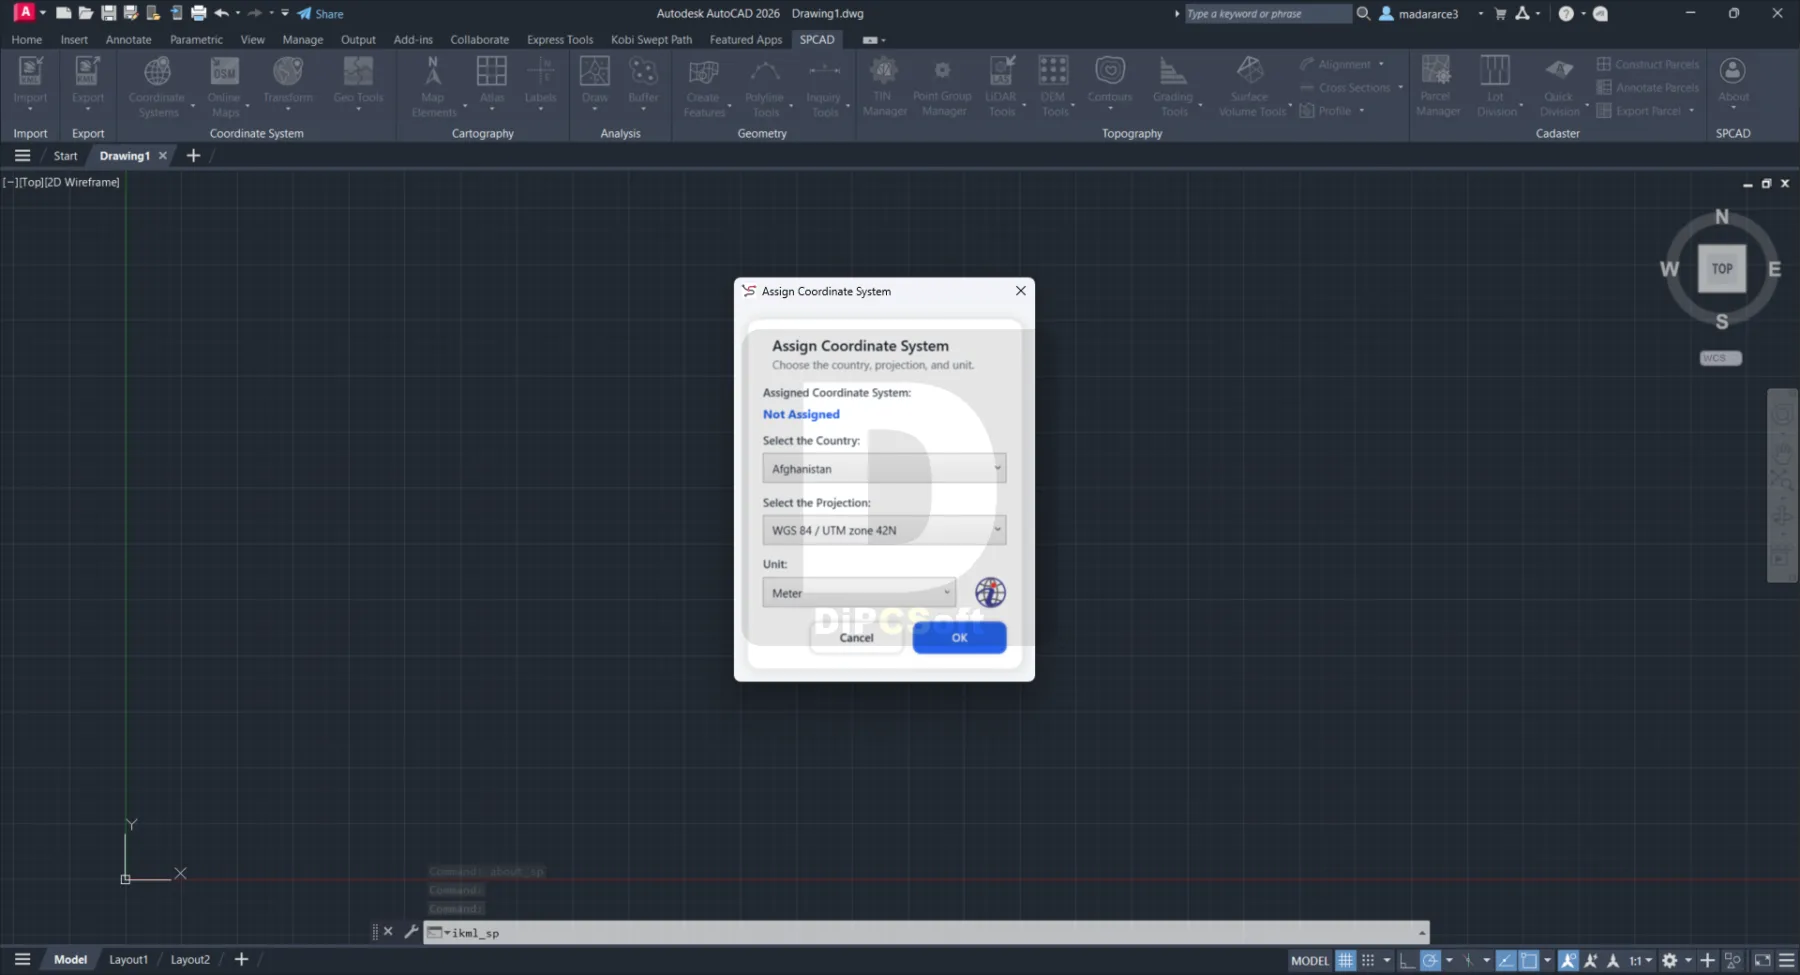
Task: Expand the Export Parcel dropdown
Action: pyautogui.click(x=1691, y=111)
